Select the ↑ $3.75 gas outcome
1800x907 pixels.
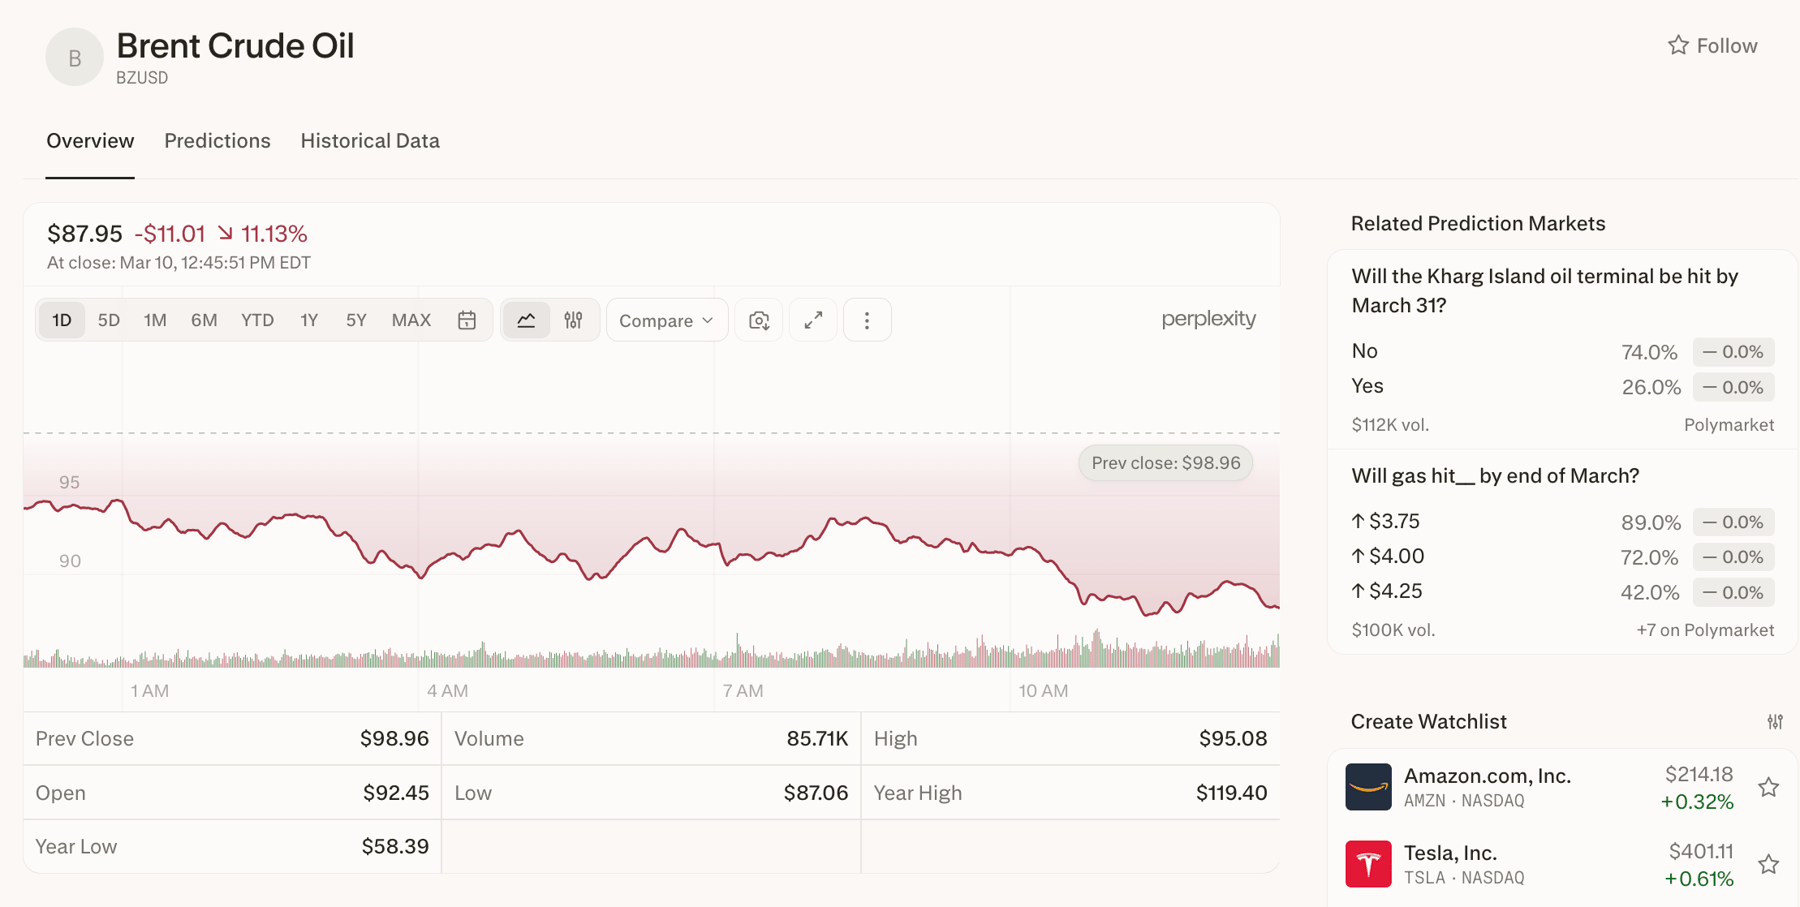(1563, 522)
